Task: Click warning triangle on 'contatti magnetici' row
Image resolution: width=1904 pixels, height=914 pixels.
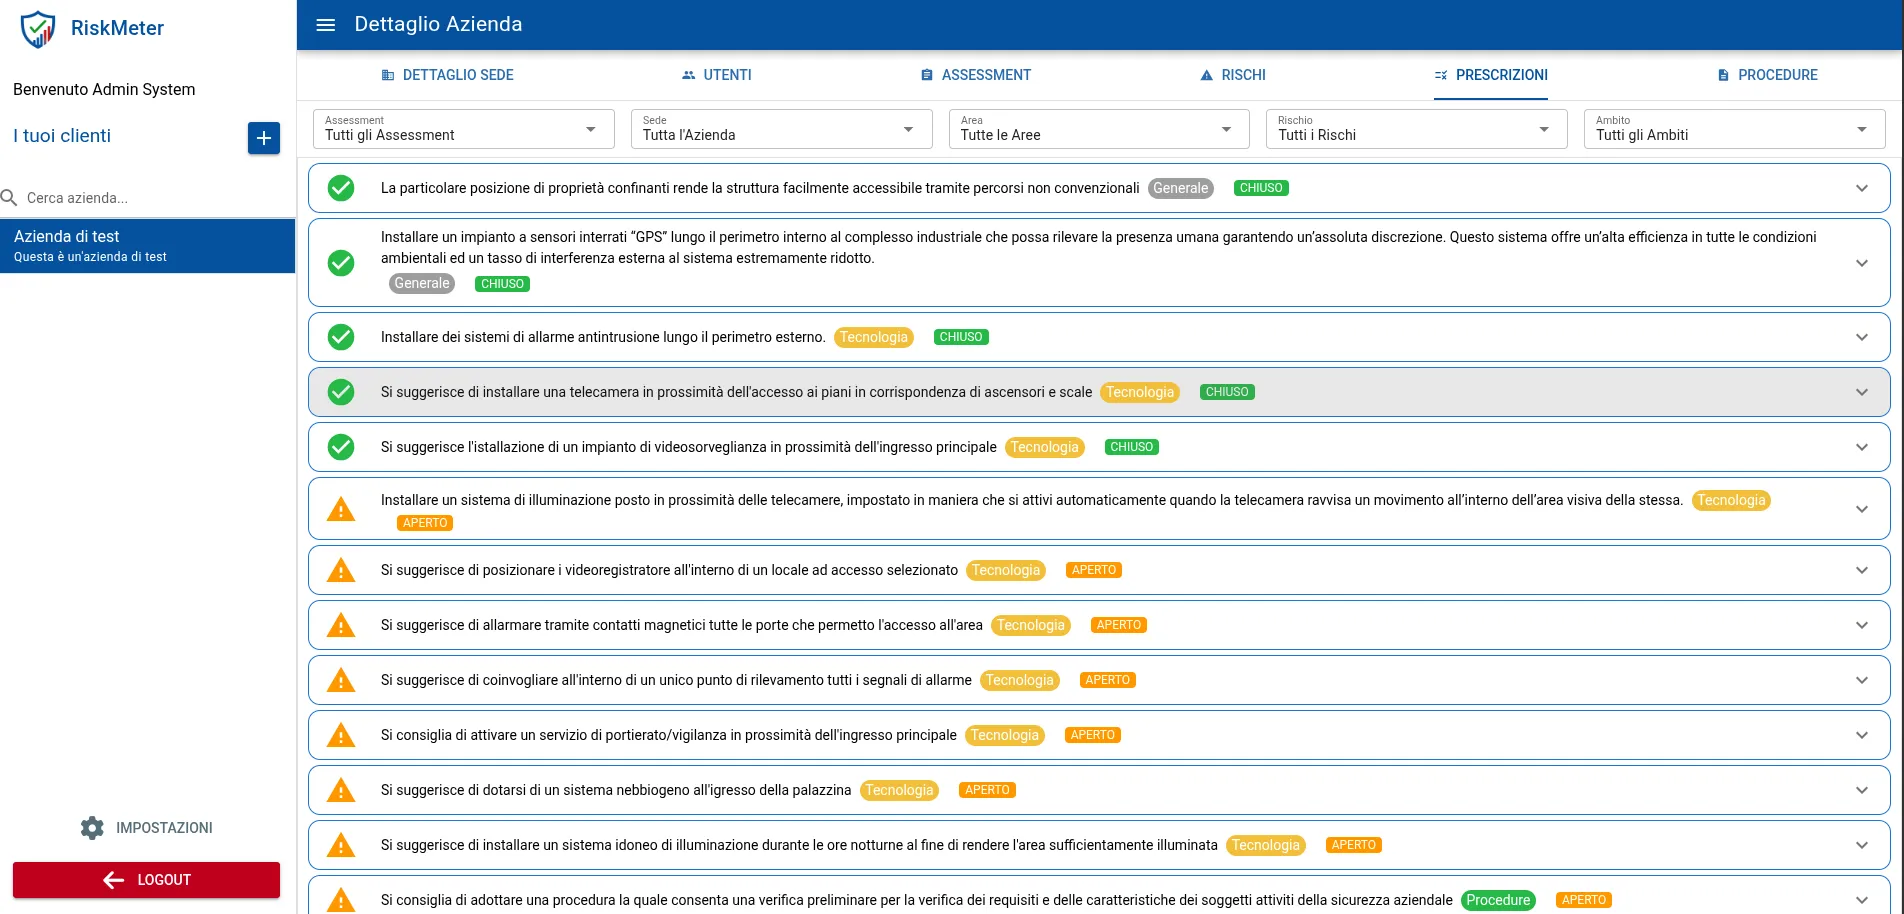Action: (341, 625)
